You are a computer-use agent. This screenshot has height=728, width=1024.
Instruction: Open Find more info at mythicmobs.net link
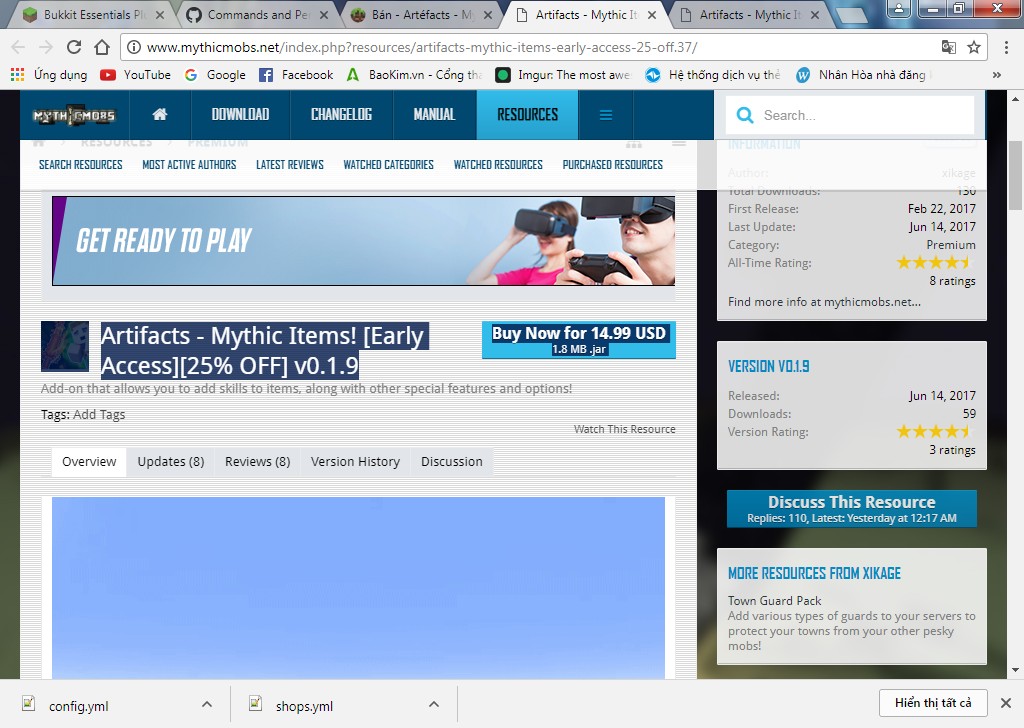click(x=824, y=302)
